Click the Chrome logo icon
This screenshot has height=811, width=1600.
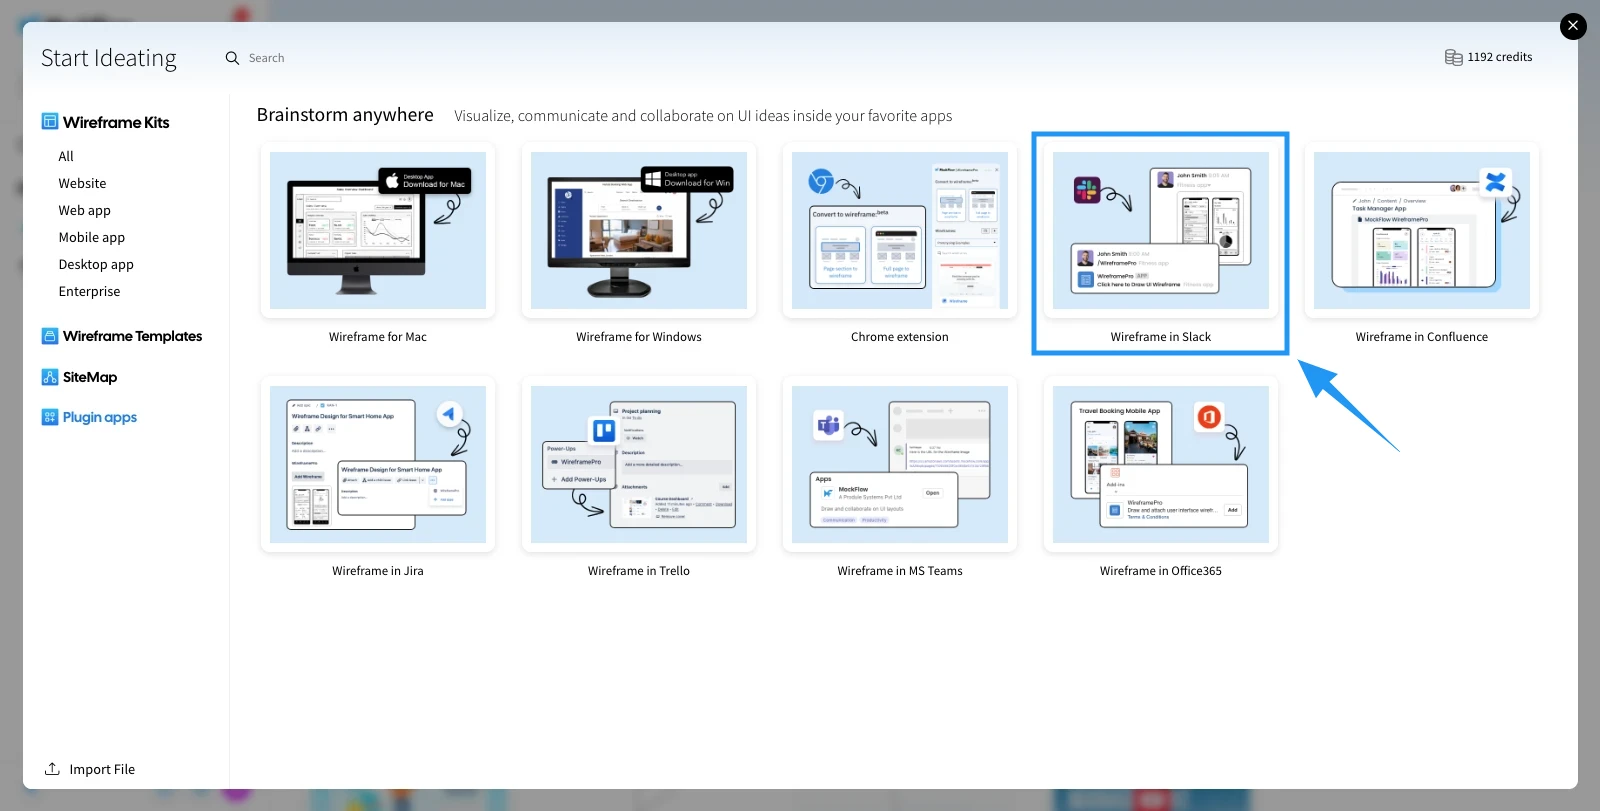coord(821,181)
